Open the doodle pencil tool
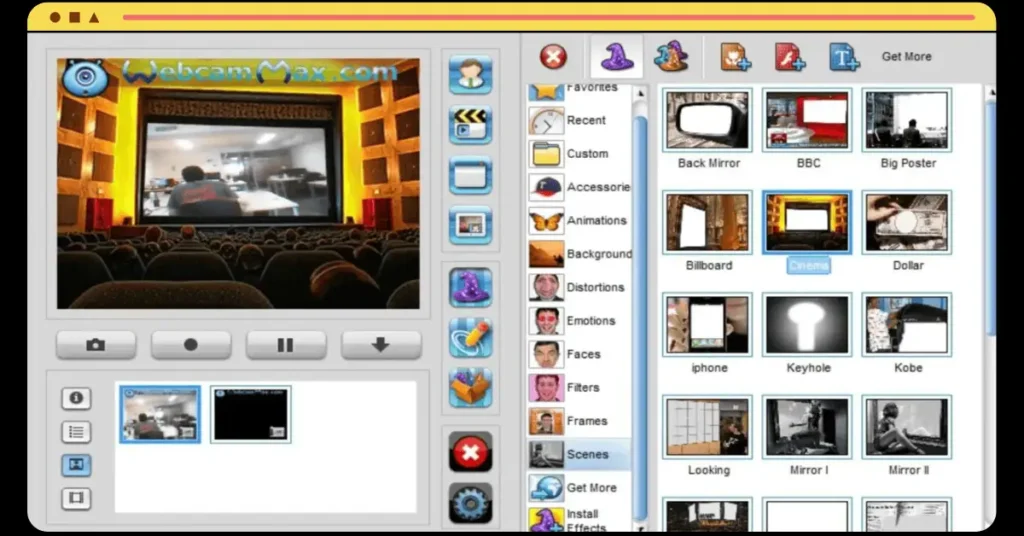Image resolution: width=1024 pixels, height=536 pixels. pyautogui.click(x=470, y=338)
